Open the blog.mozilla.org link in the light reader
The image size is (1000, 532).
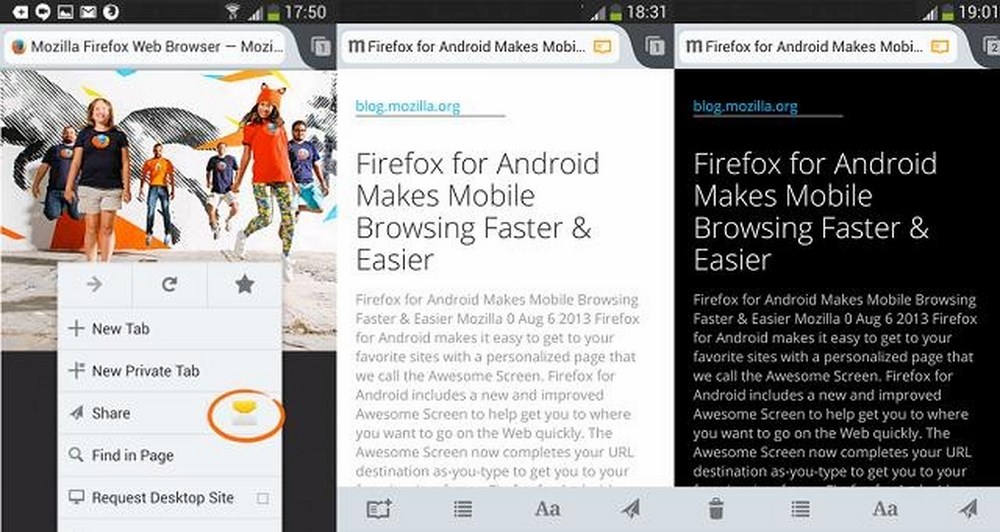(x=408, y=106)
